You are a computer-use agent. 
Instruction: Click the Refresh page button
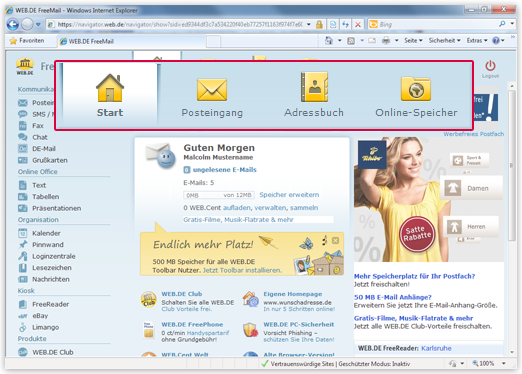pos(345,24)
